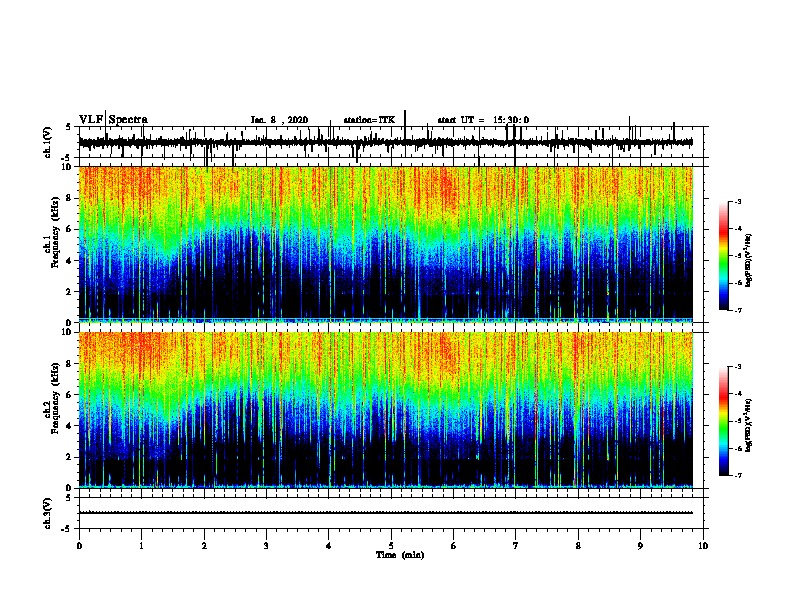Click the time axis tick label "1"
This screenshot has width=792, height=612.
[141, 546]
